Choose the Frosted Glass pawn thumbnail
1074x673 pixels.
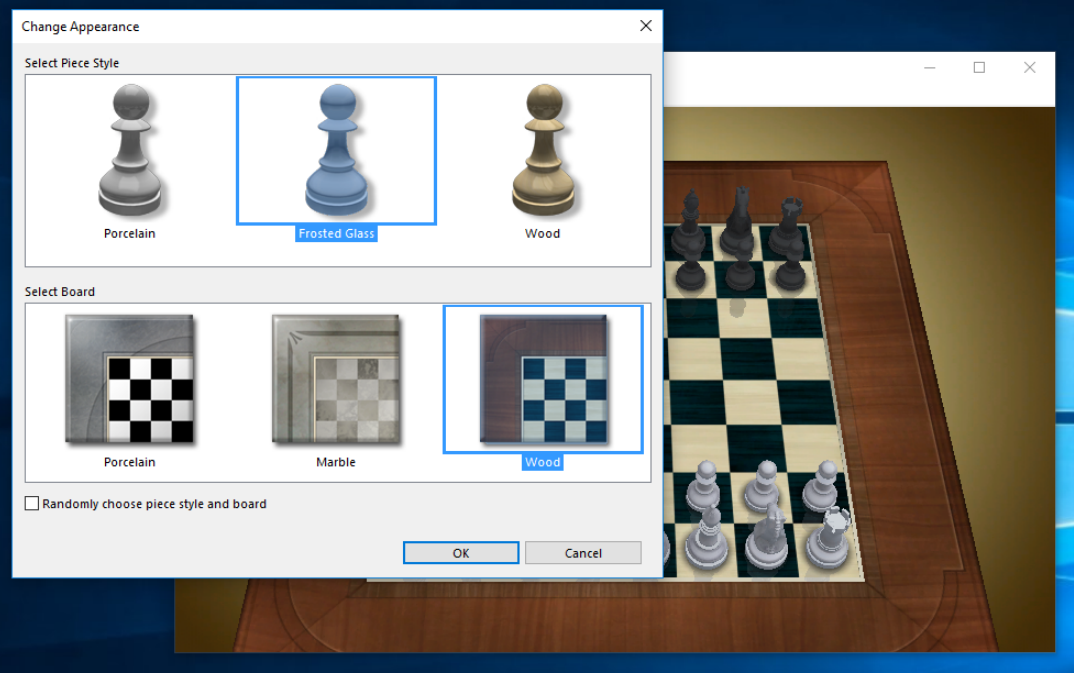point(336,150)
